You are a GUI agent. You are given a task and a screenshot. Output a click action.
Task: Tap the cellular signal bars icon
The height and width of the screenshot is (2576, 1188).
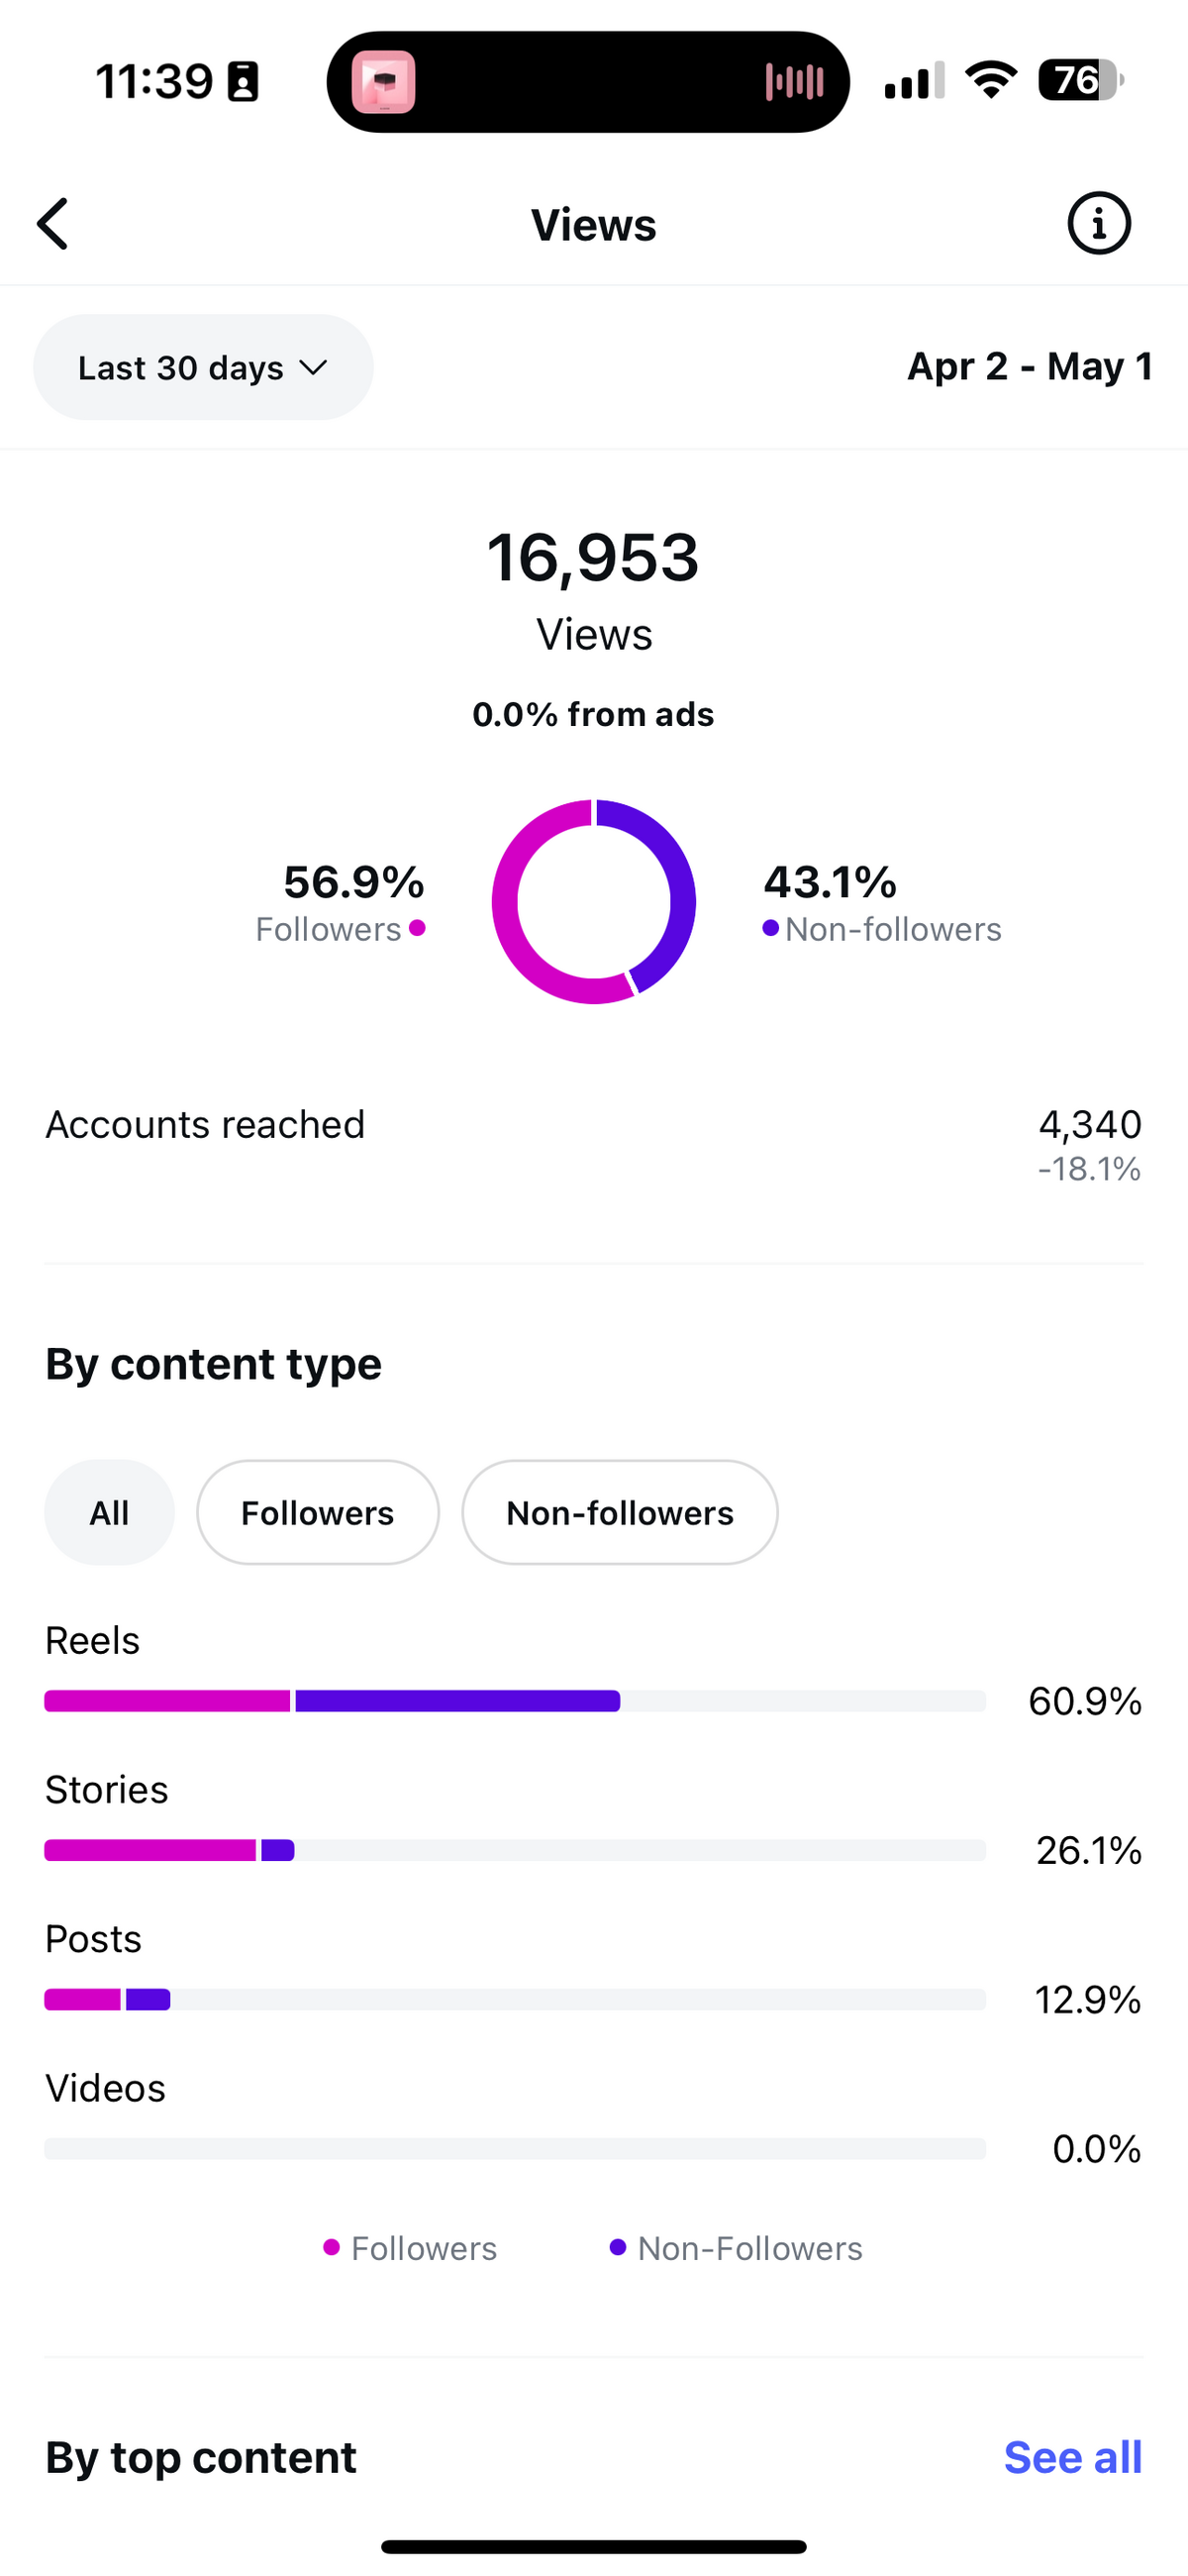tap(914, 81)
